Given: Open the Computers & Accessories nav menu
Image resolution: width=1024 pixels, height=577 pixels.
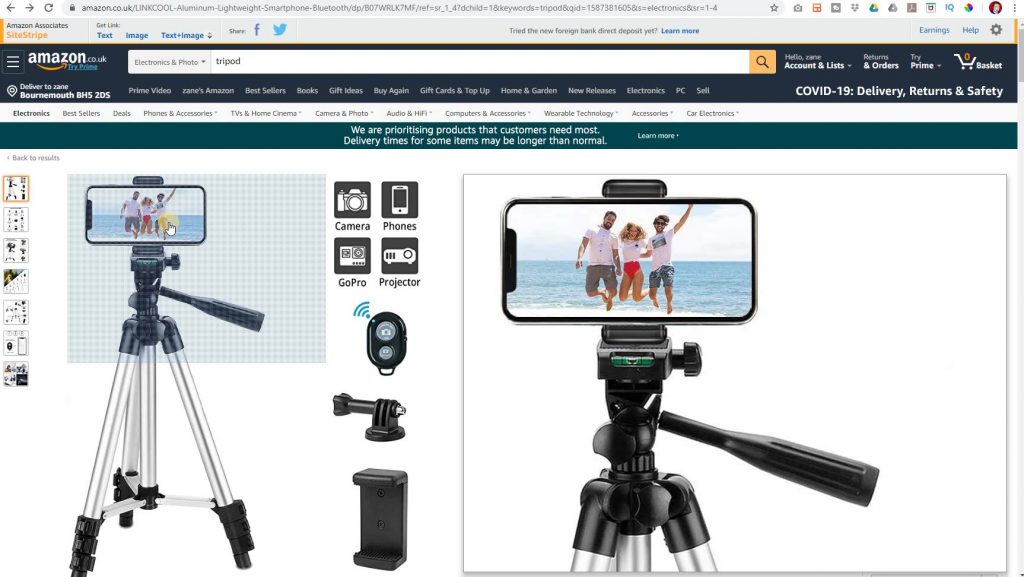Looking at the screenshot, I should pos(487,113).
